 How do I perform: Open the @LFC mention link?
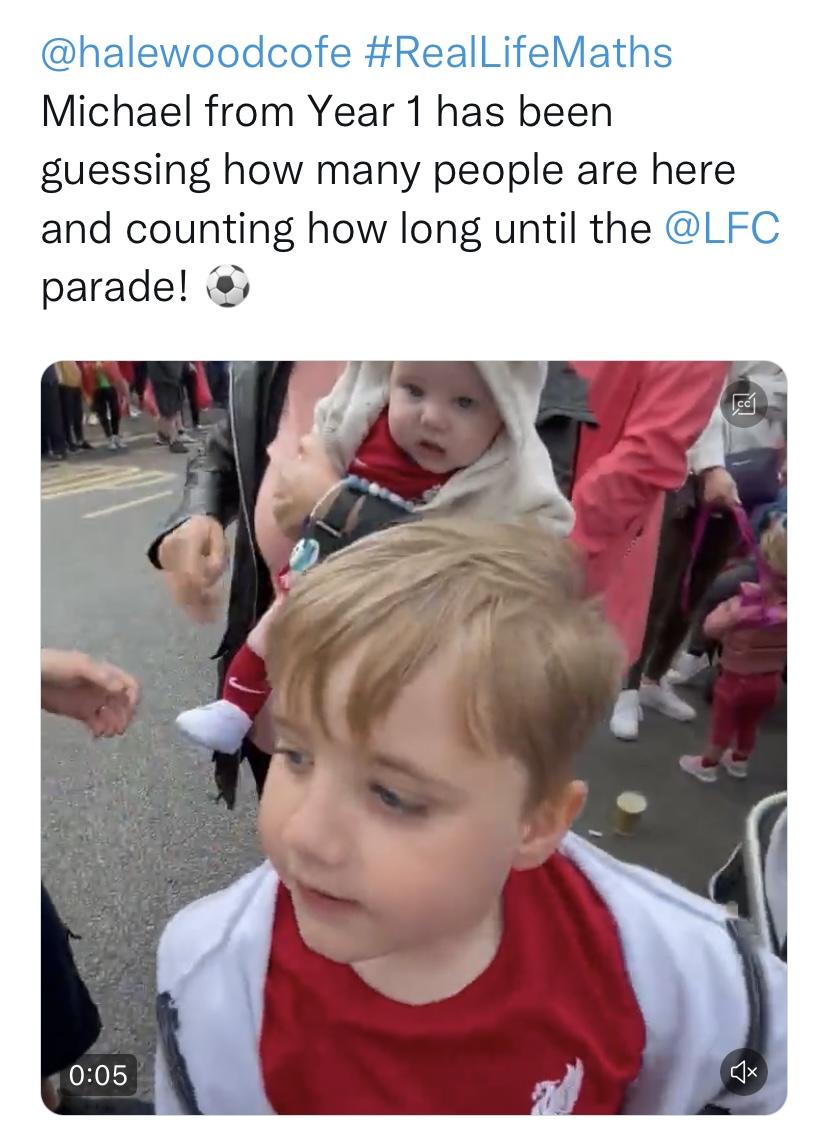coord(722,228)
